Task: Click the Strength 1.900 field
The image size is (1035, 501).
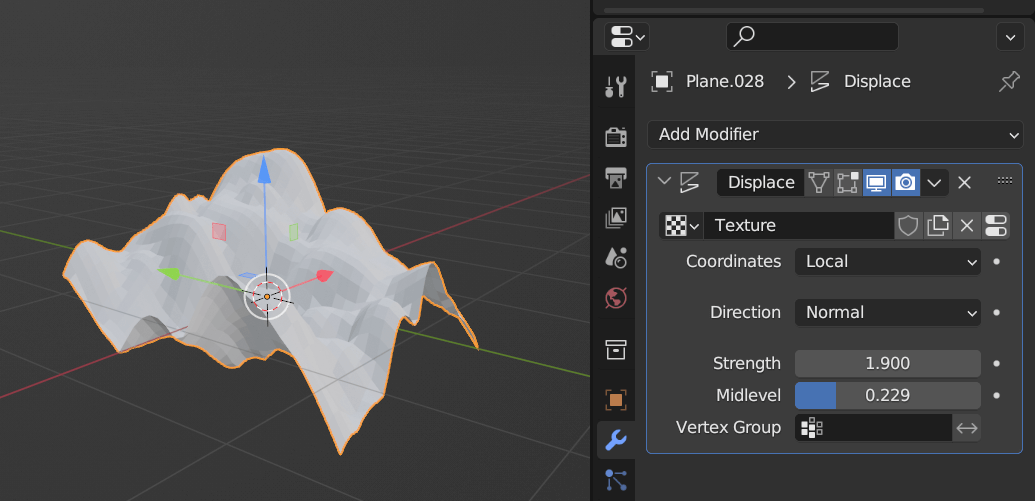Action: click(x=888, y=363)
